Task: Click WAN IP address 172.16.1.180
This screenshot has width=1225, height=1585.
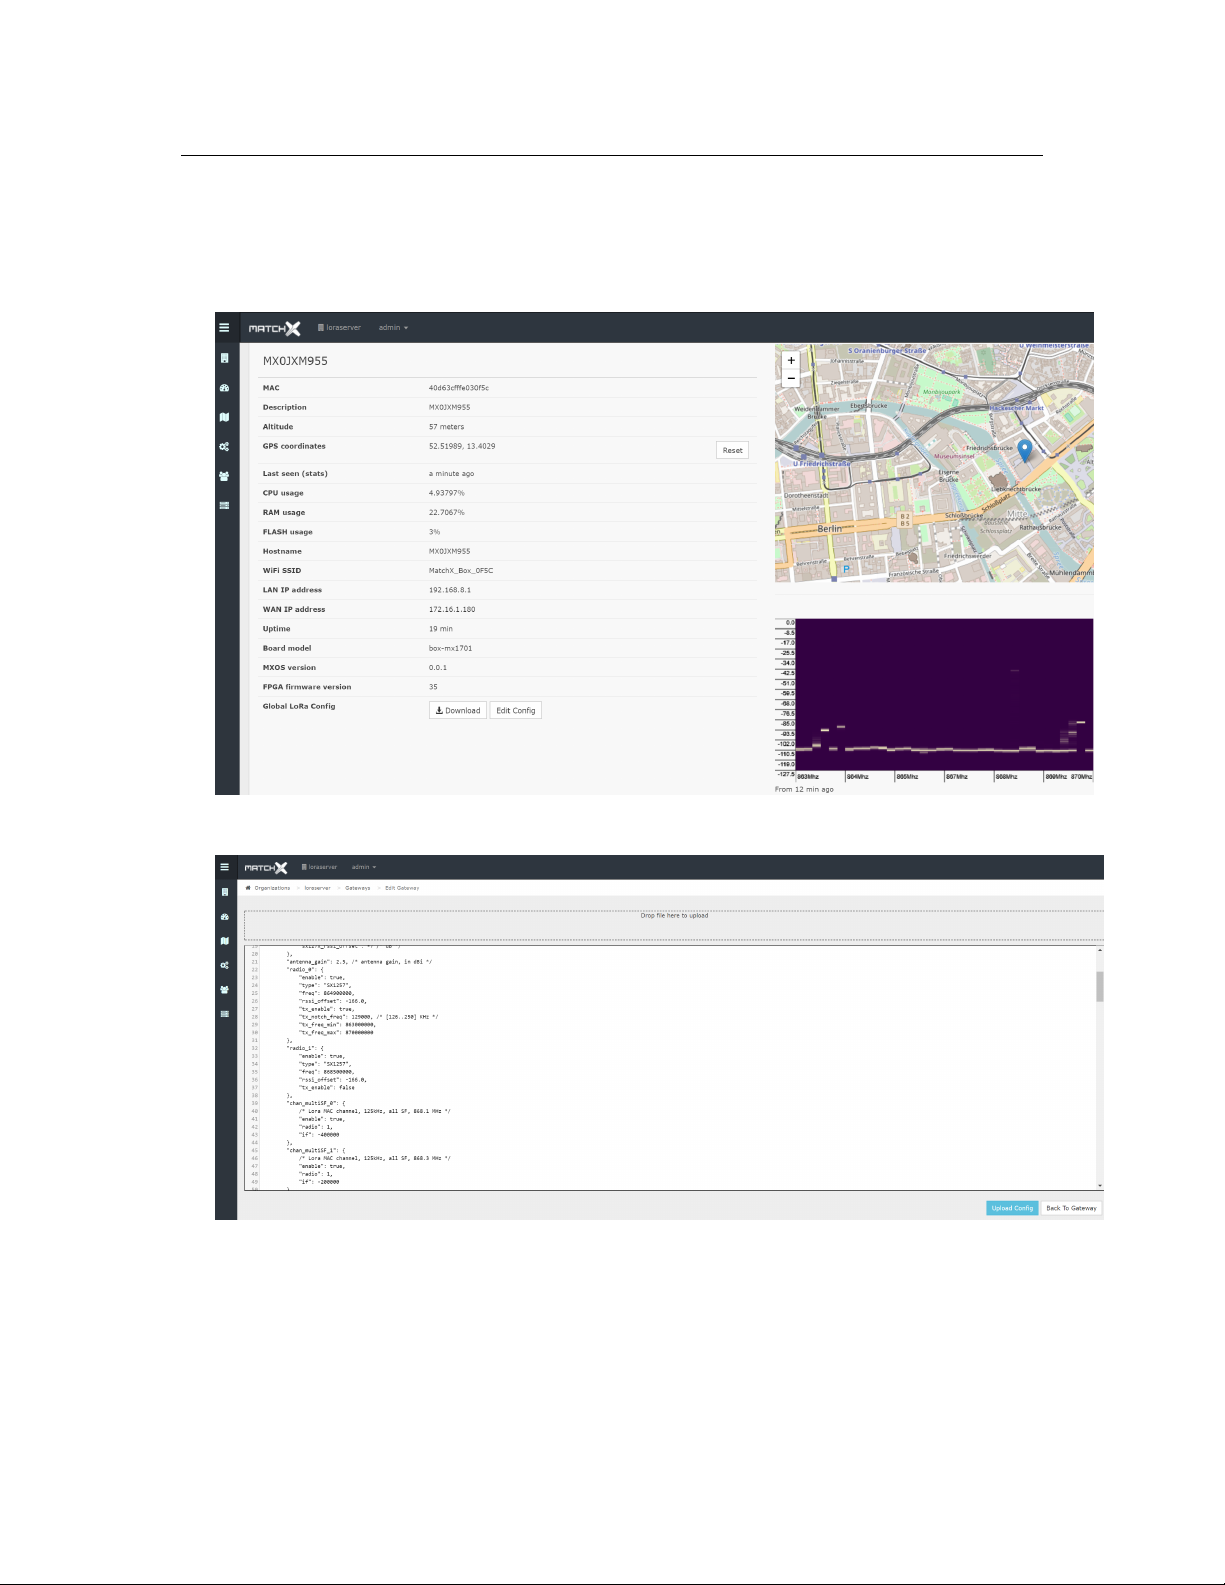Action: (x=452, y=609)
